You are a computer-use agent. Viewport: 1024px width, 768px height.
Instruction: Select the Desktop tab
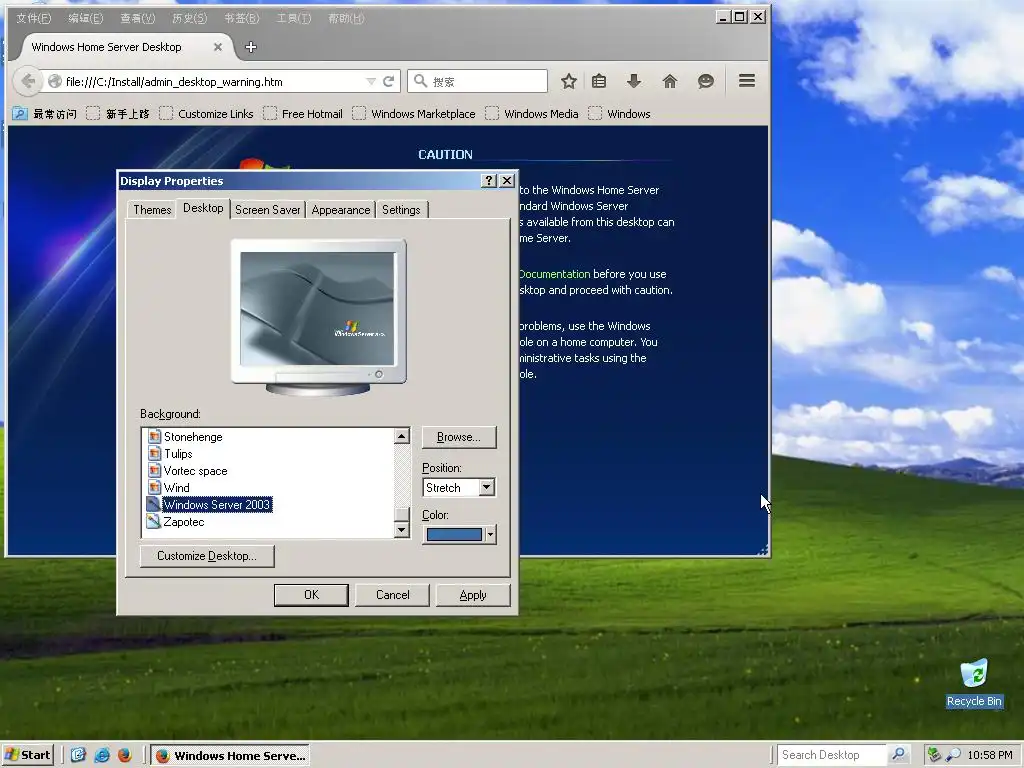[203, 208]
